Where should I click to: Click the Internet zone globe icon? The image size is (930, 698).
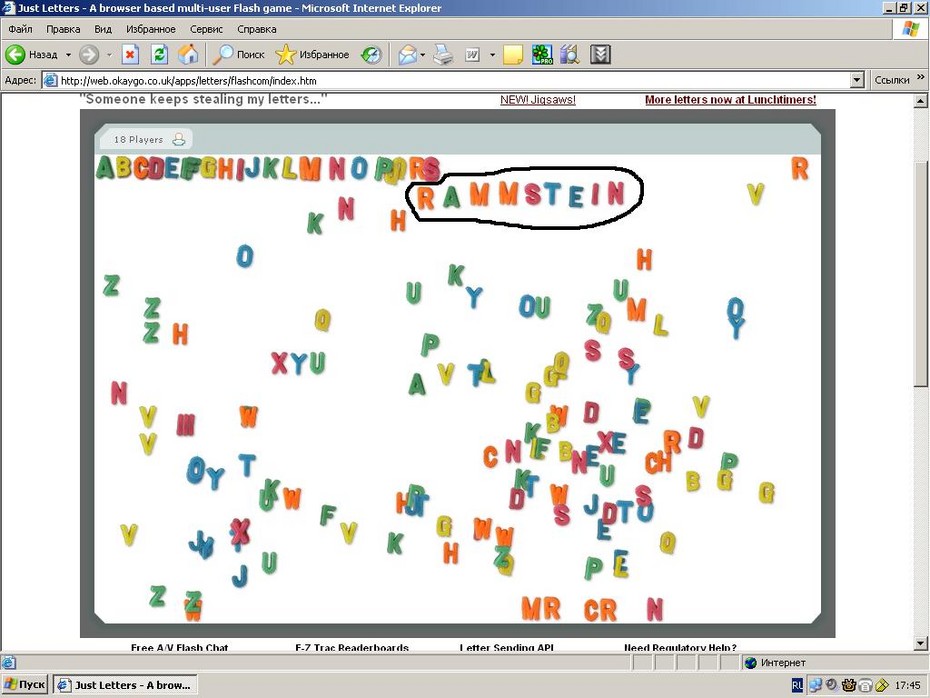pos(750,662)
